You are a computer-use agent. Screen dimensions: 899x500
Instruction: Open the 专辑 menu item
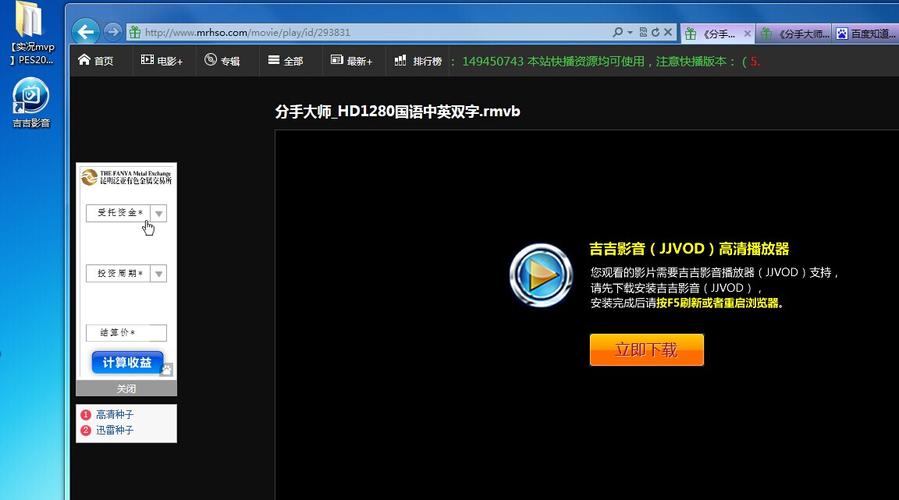pyautogui.click(x=222, y=60)
